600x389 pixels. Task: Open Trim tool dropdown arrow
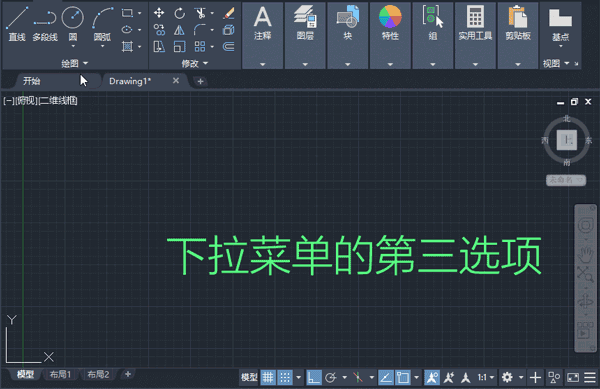pyautogui.click(x=212, y=13)
